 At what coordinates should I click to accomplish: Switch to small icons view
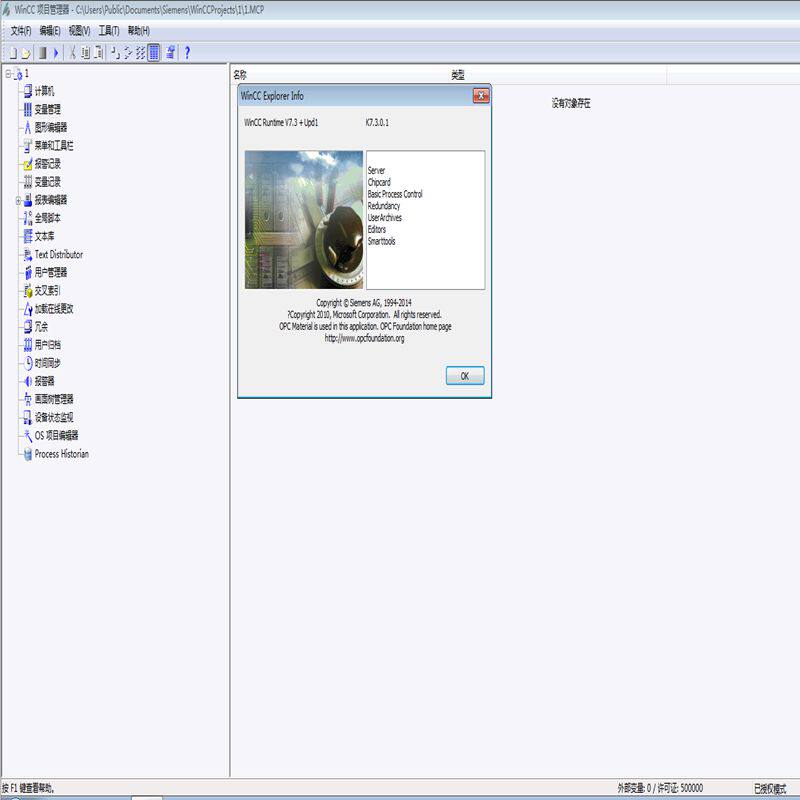pos(128,53)
